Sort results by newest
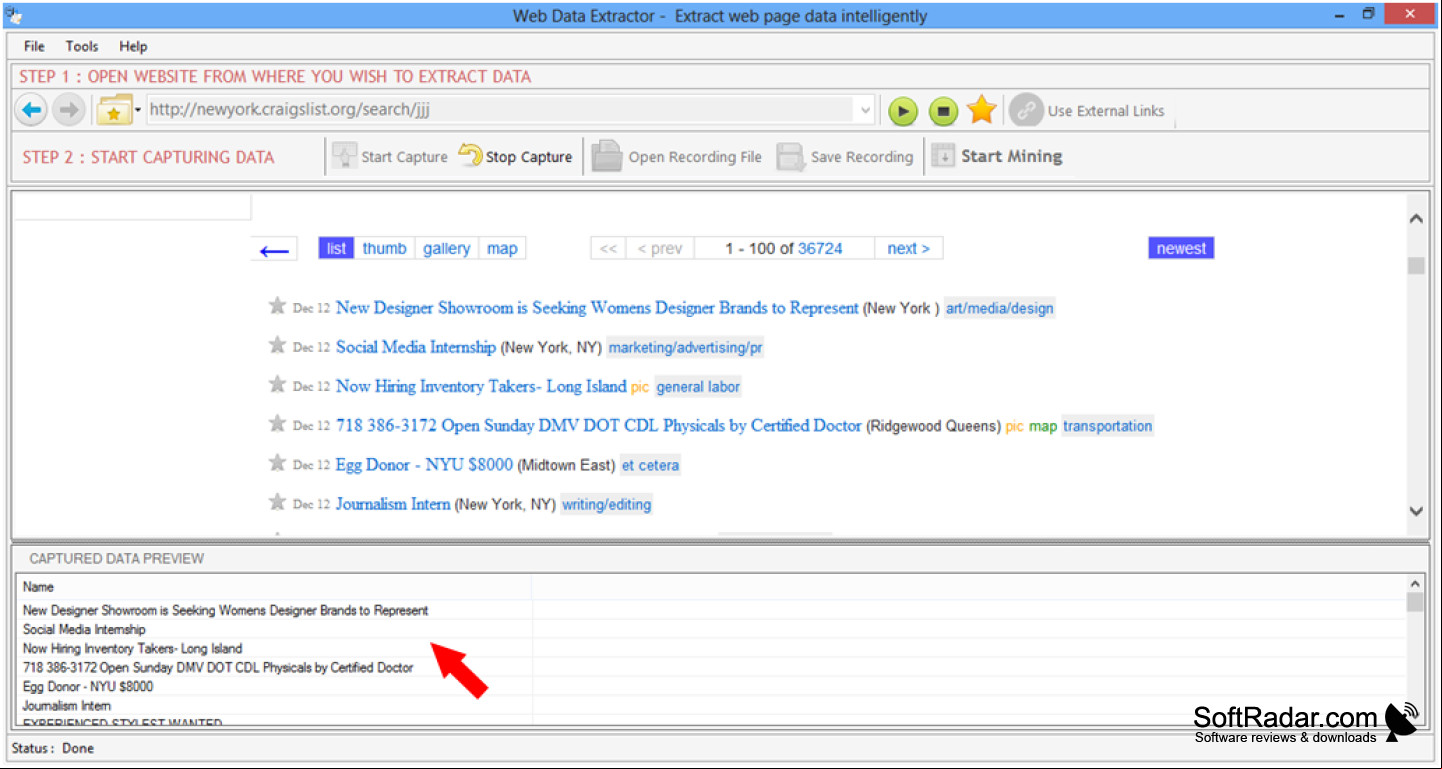1442x769 pixels. [1181, 248]
